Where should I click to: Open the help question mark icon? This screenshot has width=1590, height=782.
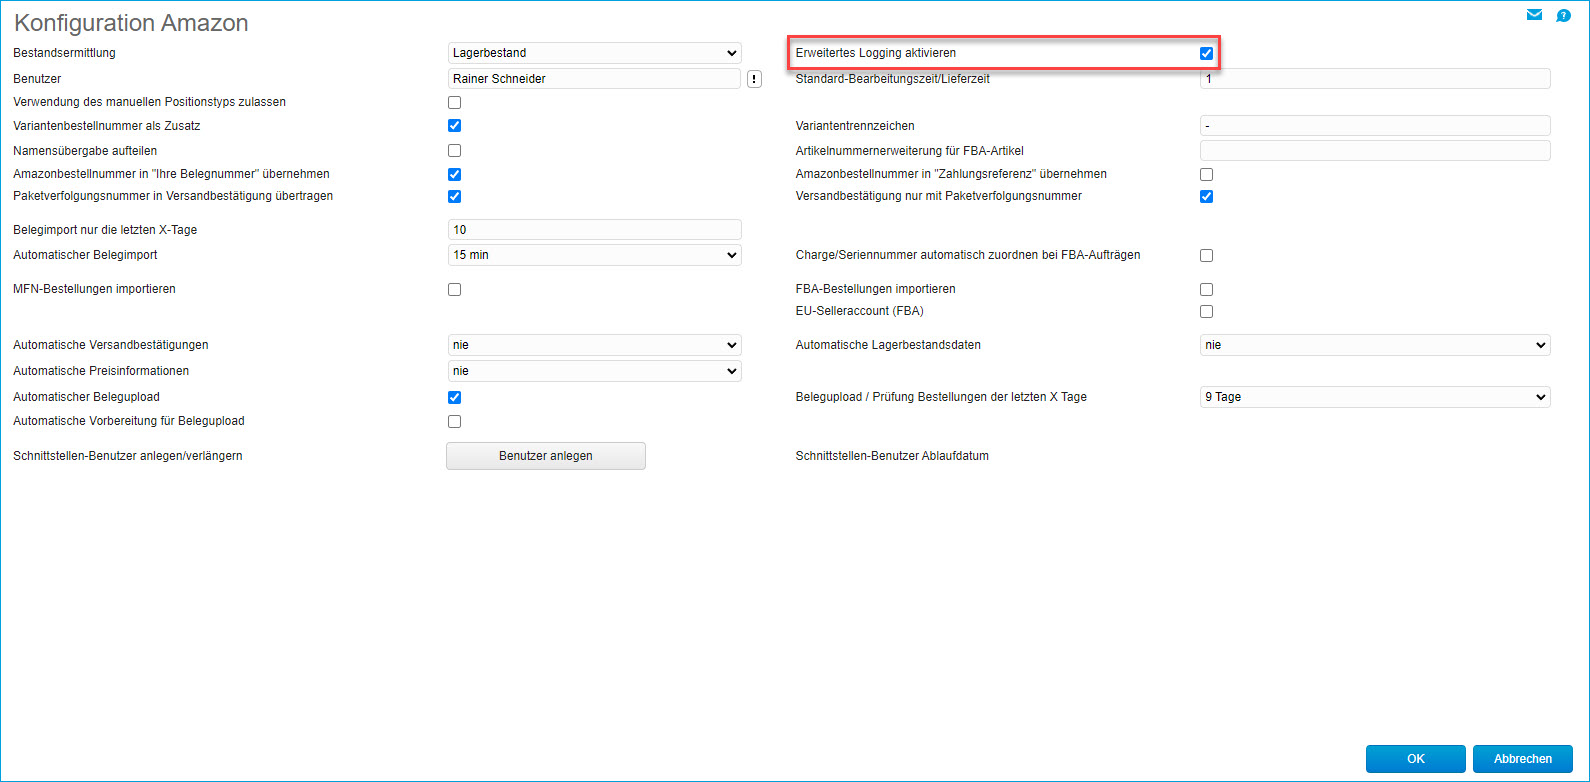pyautogui.click(x=1563, y=15)
